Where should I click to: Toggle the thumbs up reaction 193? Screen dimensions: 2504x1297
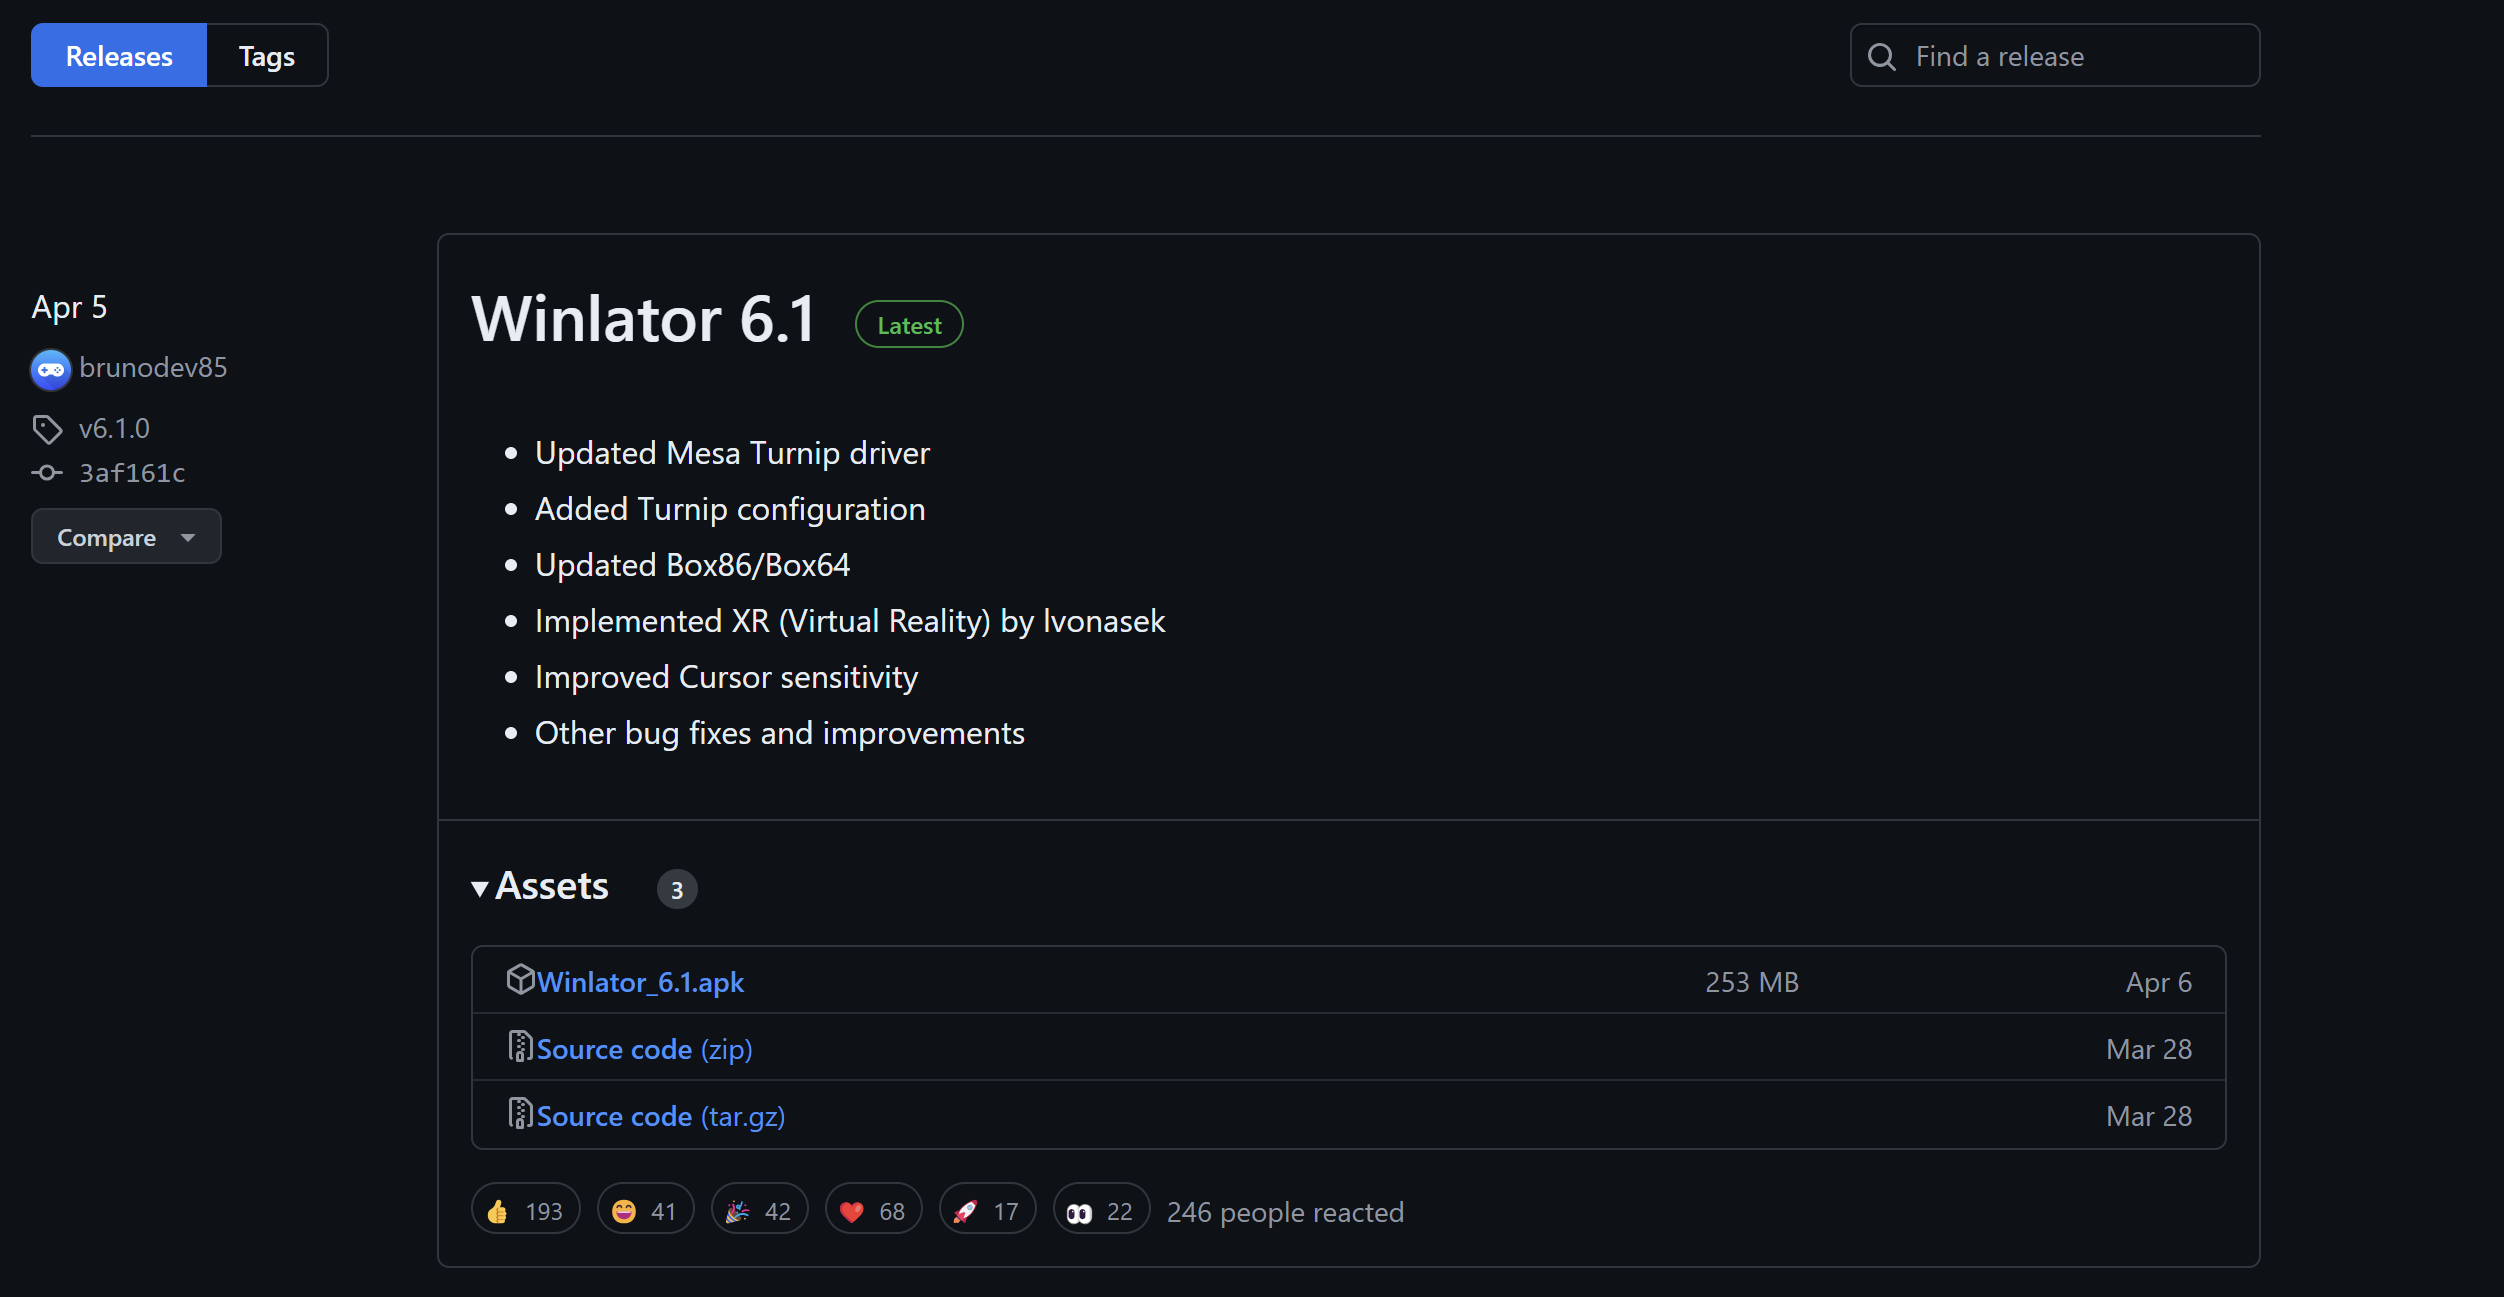pos(526,1209)
